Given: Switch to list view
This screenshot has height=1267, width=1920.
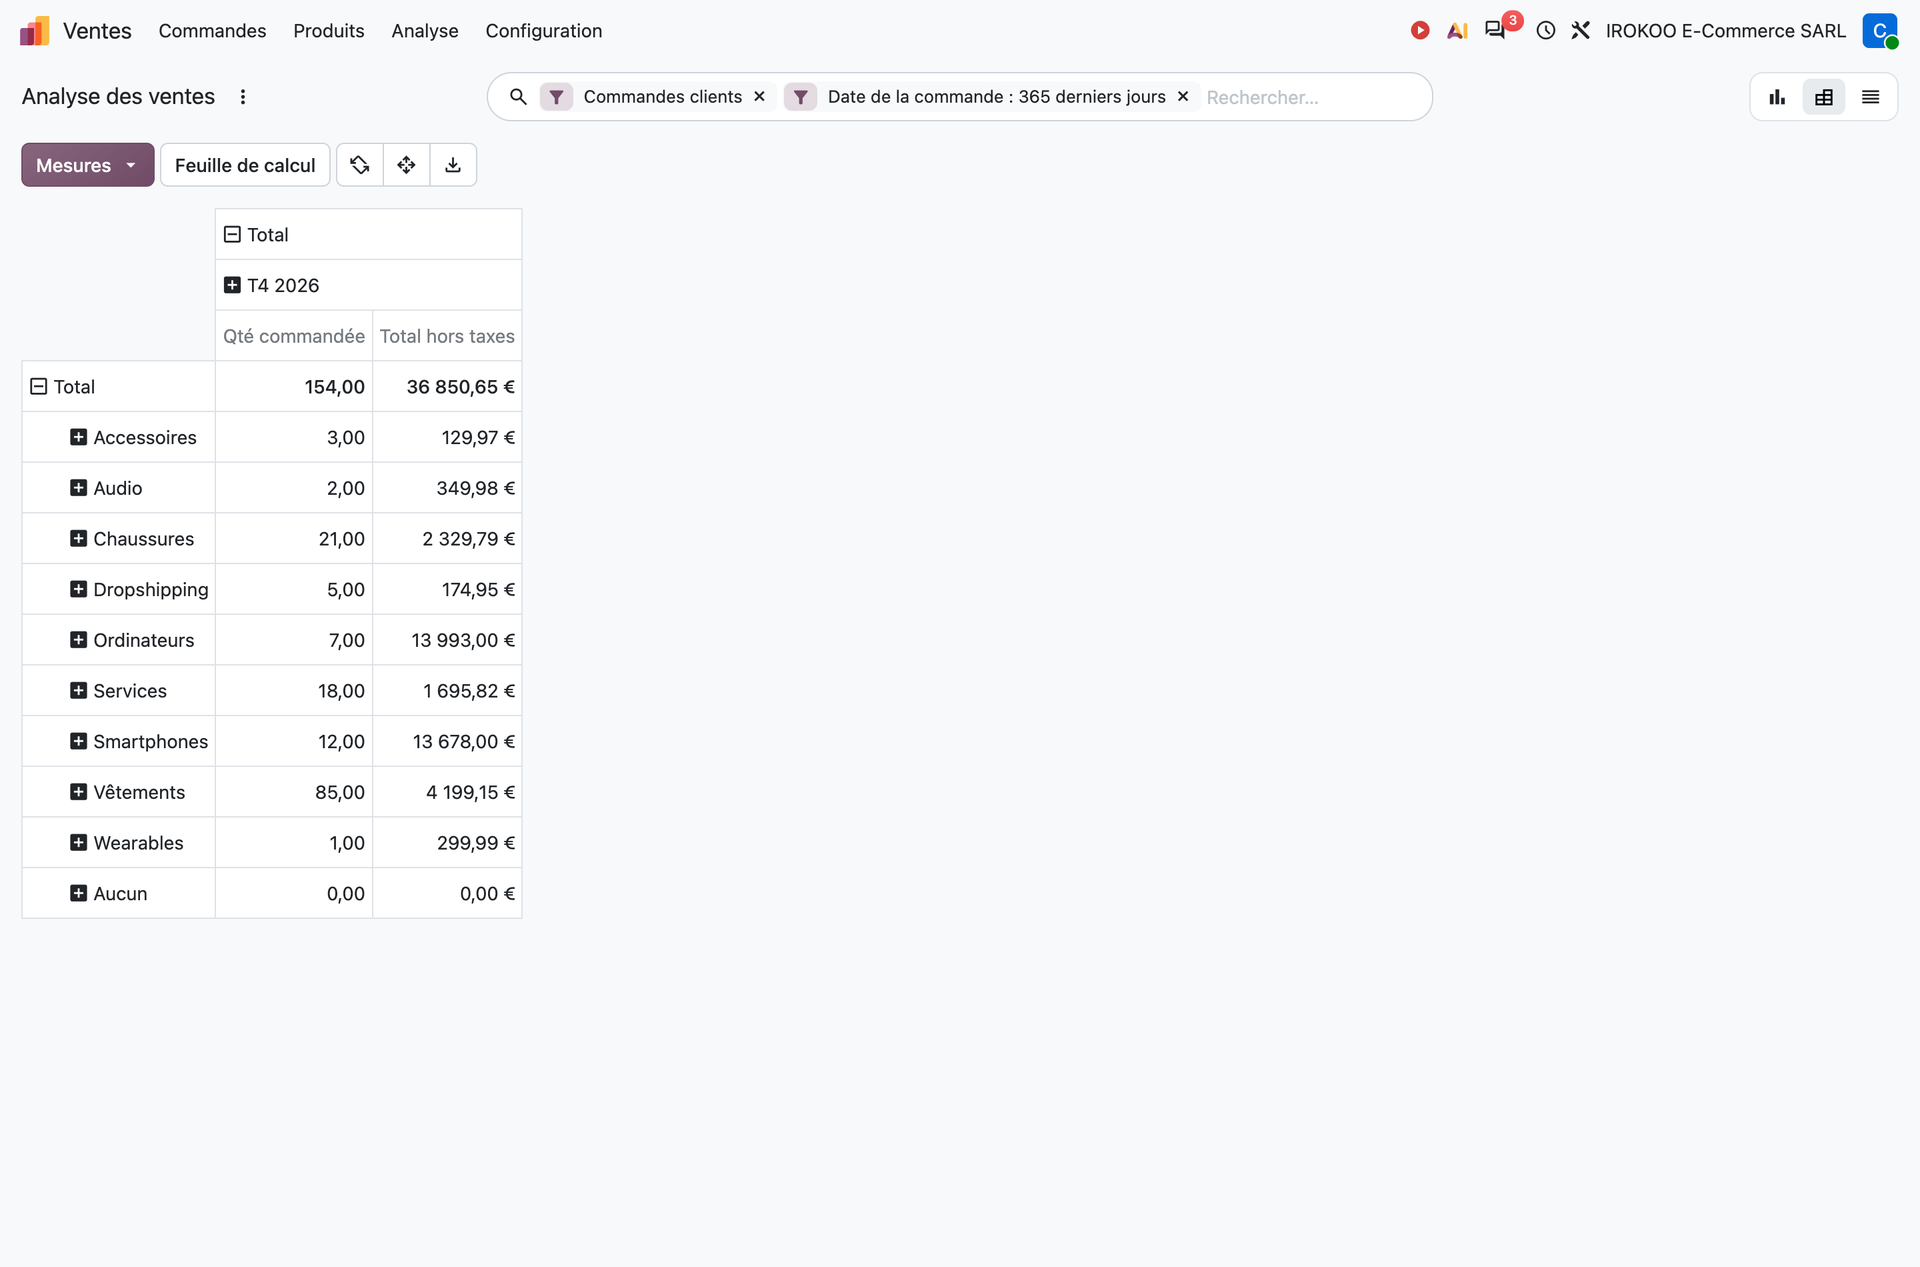Looking at the screenshot, I should point(1871,97).
